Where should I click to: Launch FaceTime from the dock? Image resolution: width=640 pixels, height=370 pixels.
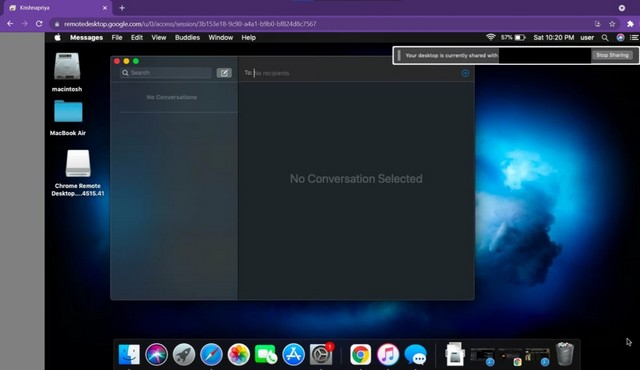point(266,354)
